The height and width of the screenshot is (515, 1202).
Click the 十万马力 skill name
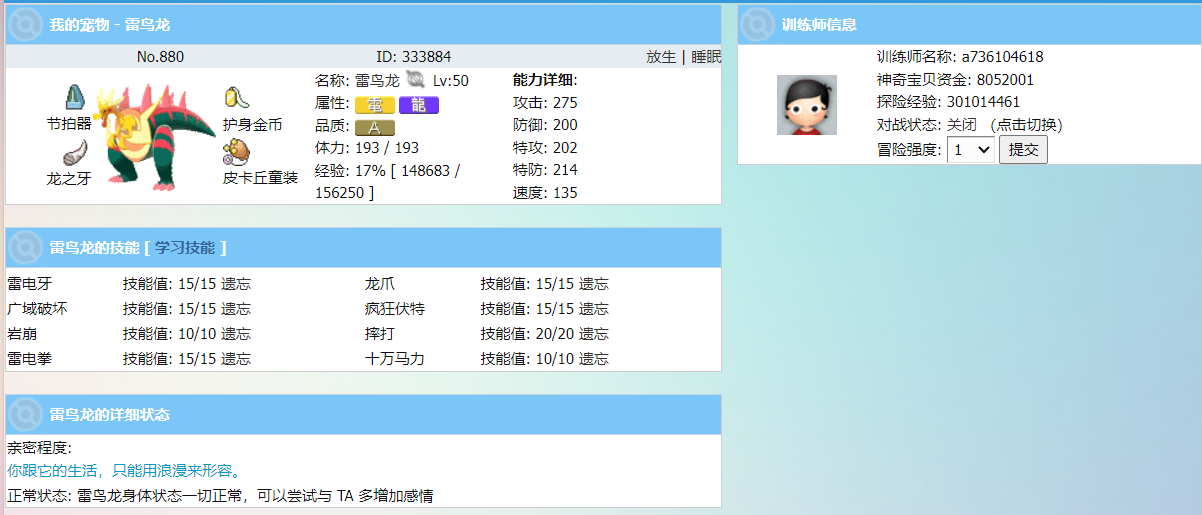click(395, 359)
